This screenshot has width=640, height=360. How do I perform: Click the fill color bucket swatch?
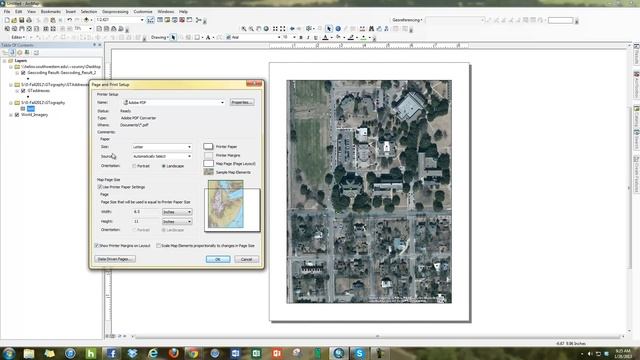pos(338,38)
